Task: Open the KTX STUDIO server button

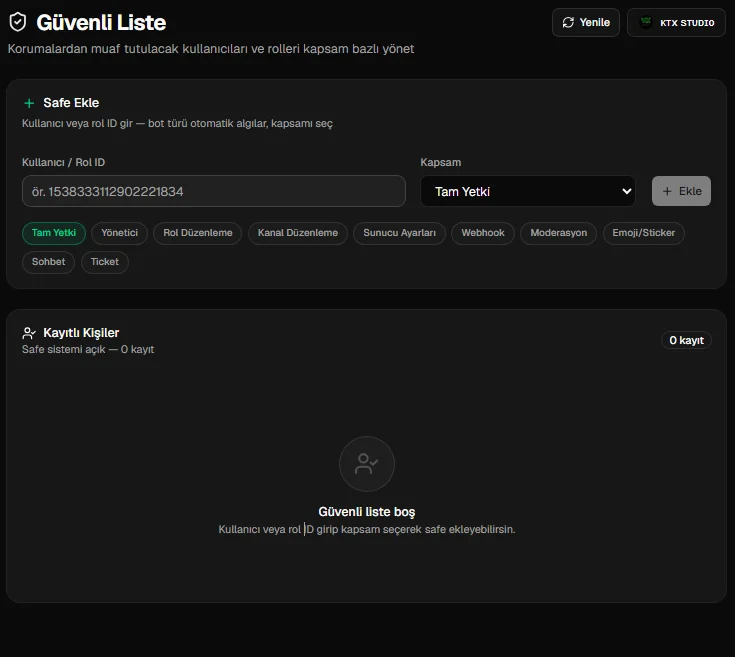Action: [x=676, y=22]
